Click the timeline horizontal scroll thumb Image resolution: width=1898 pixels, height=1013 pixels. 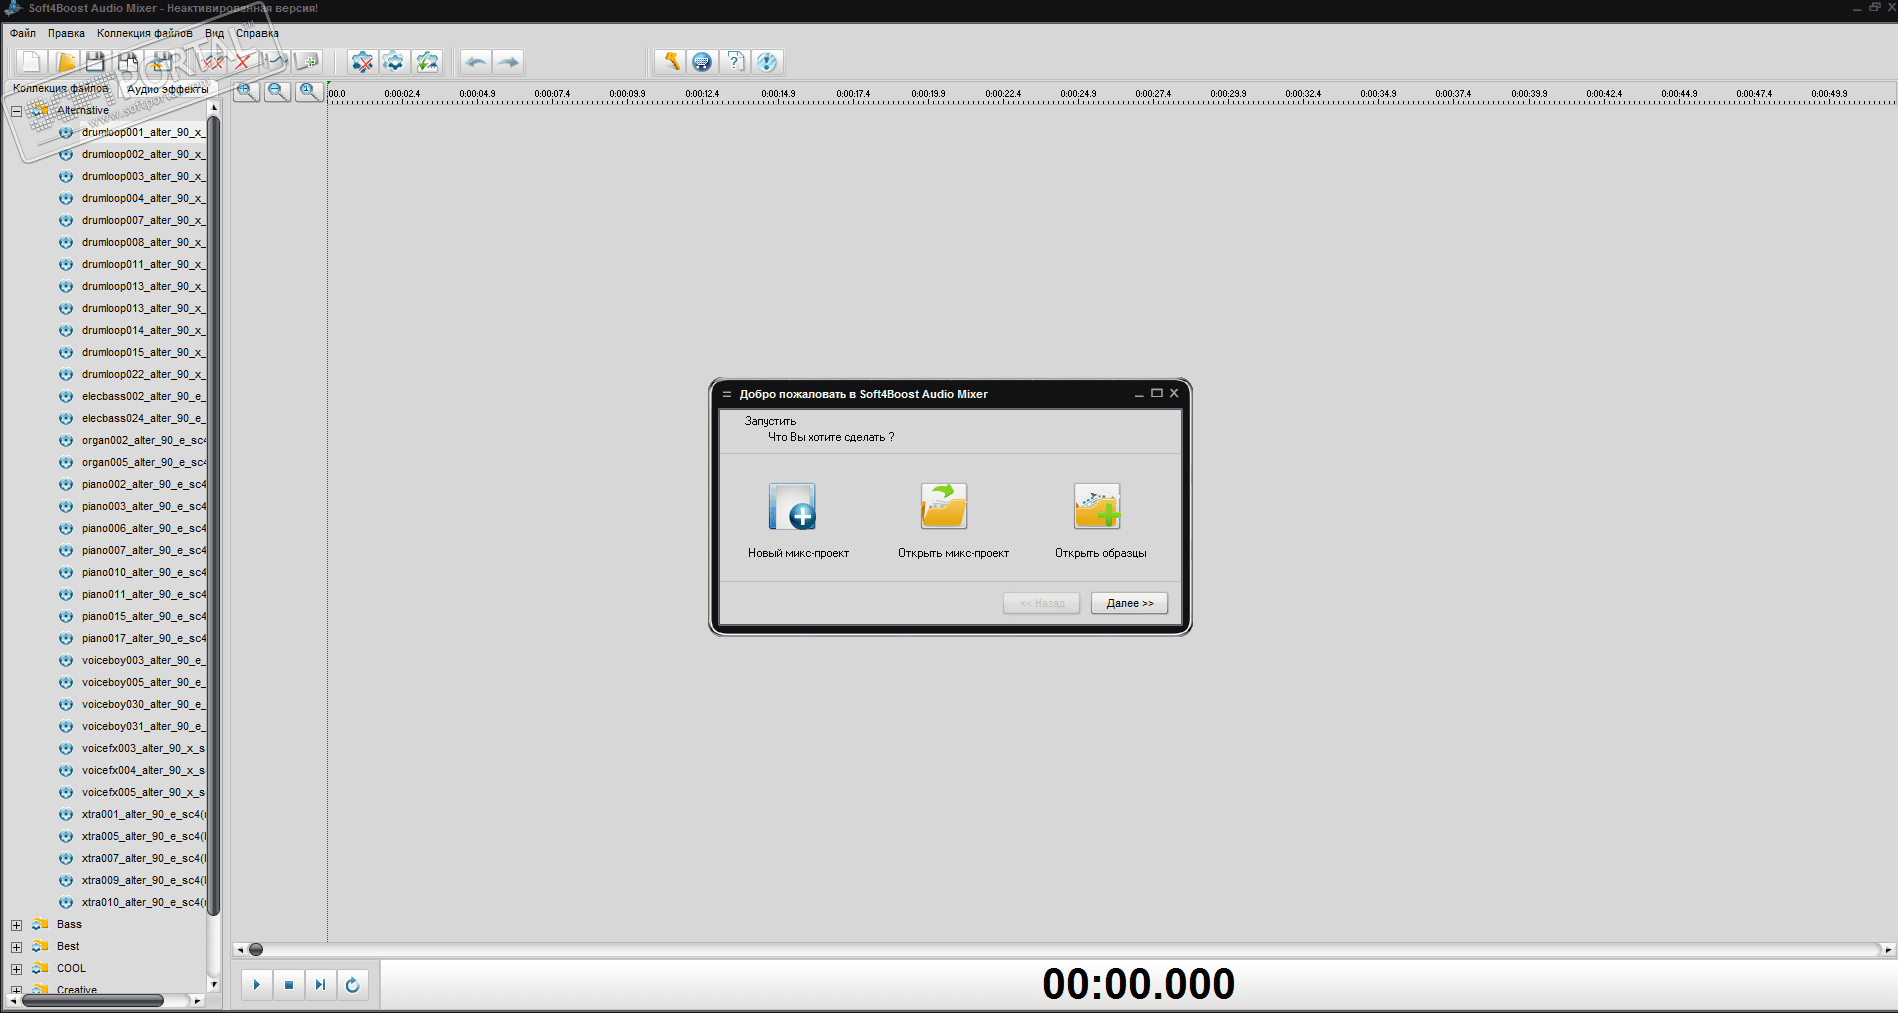click(x=256, y=949)
